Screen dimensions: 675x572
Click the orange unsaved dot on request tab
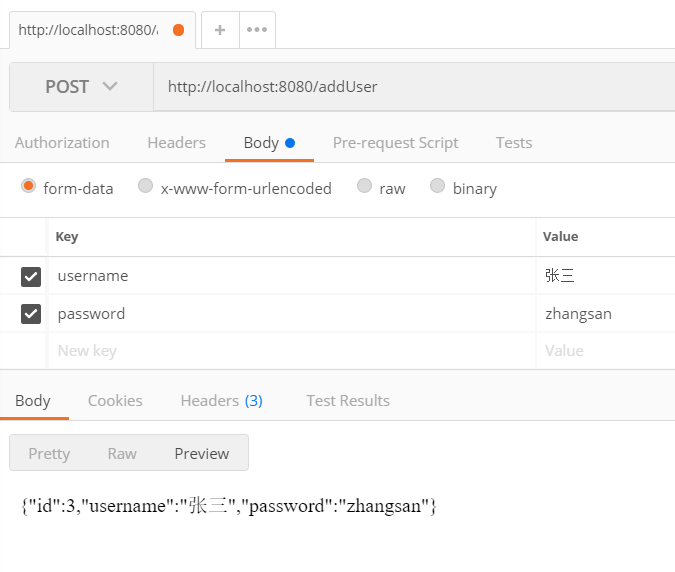178,30
